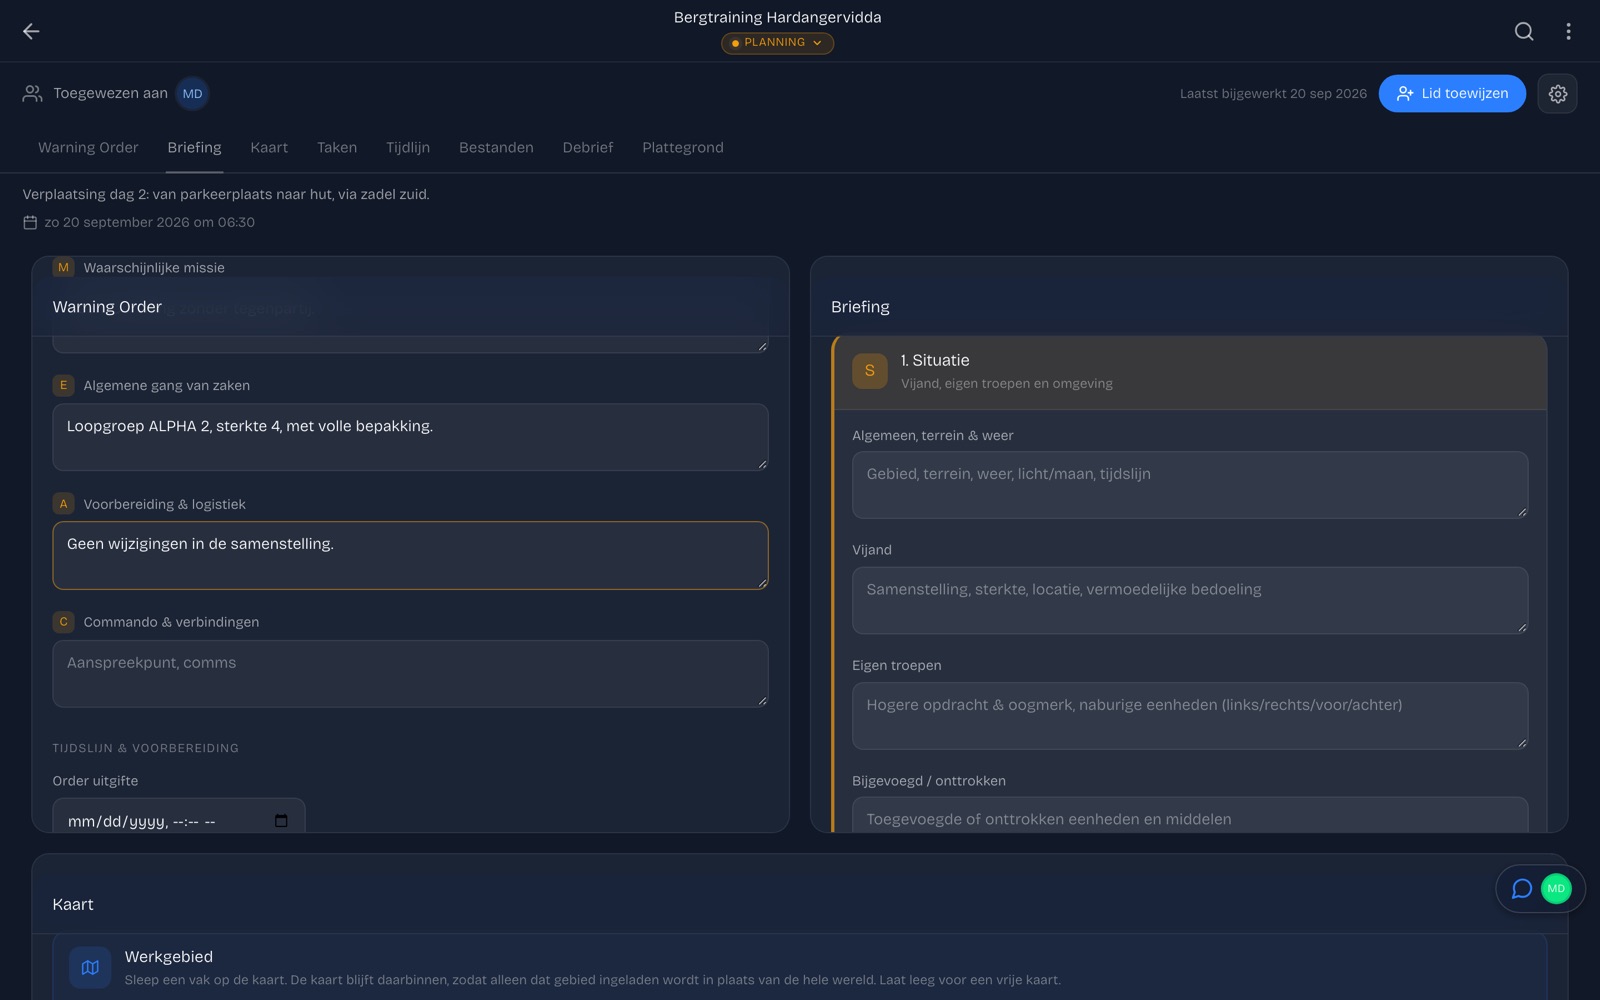
Task: Collapse the 1. Situatie section header
Action: 1190,371
